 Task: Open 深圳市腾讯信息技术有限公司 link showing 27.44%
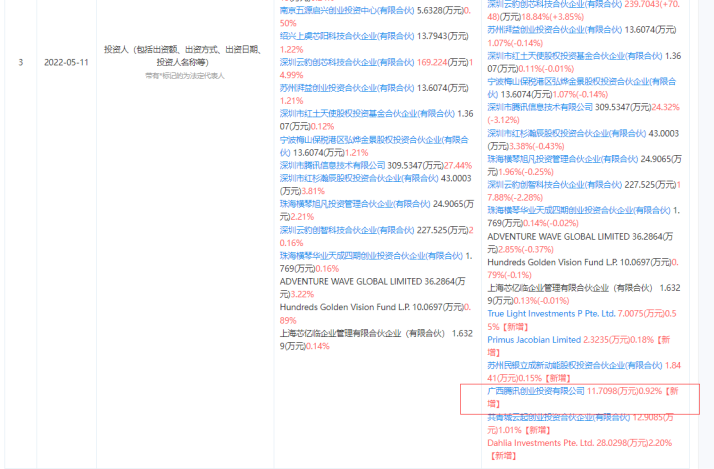point(333,165)
